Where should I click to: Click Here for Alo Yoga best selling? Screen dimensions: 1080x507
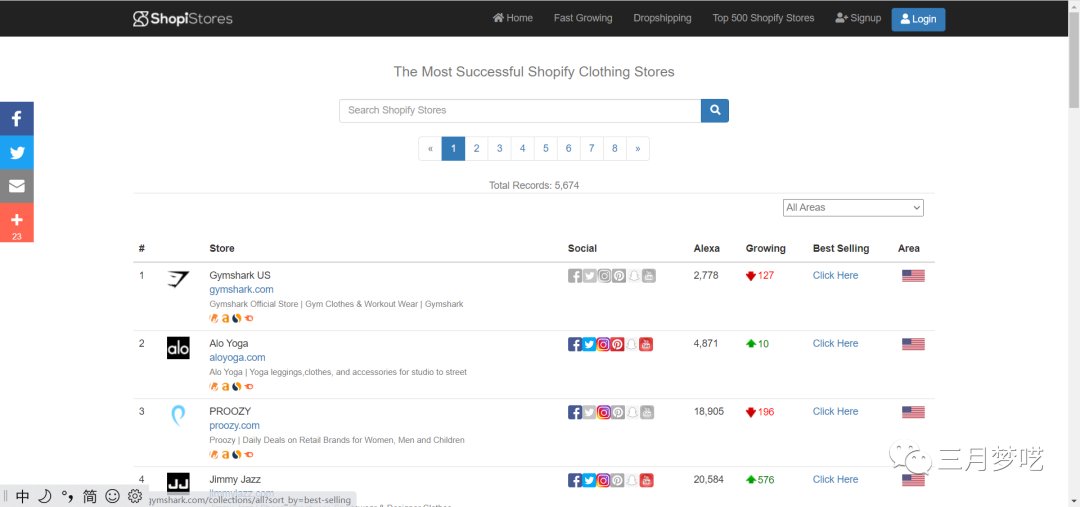coord(835,344)
